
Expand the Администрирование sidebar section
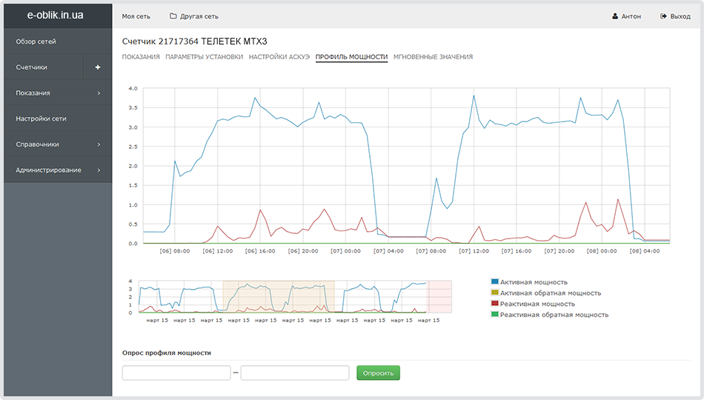(x=98, y=170)
